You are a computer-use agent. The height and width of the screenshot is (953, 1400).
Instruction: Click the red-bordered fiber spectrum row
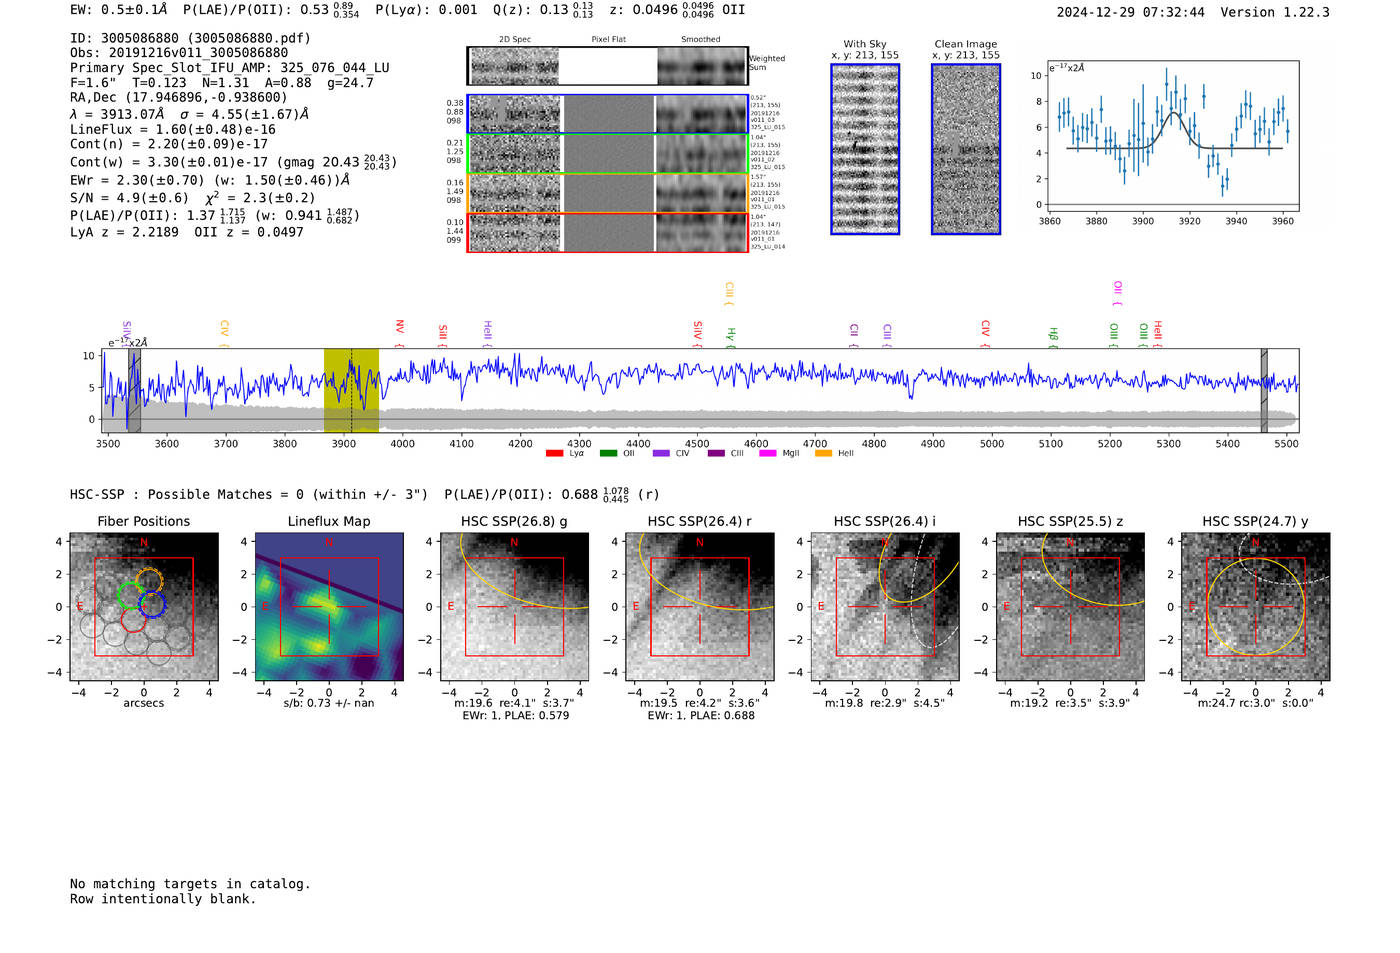coord(608,232)
